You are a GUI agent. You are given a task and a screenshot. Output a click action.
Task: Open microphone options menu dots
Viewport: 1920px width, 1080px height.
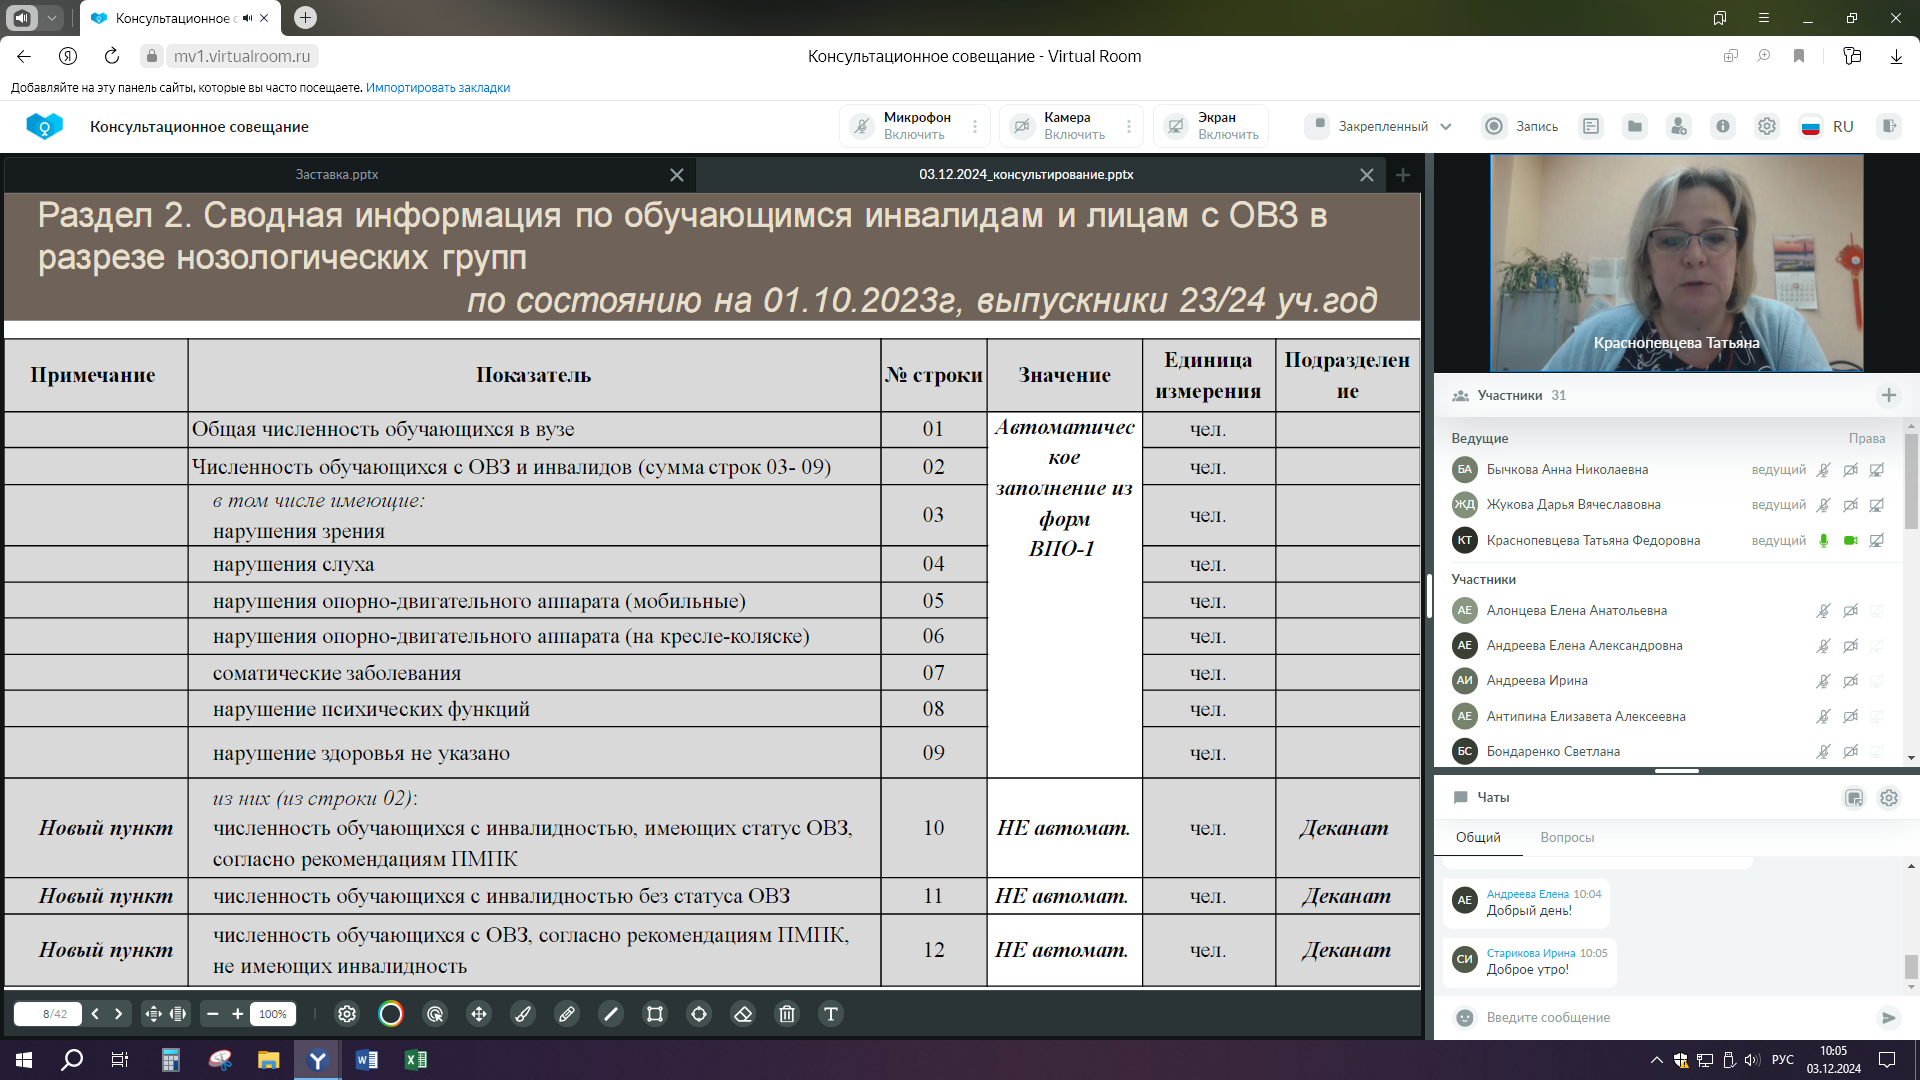point(975,126)
